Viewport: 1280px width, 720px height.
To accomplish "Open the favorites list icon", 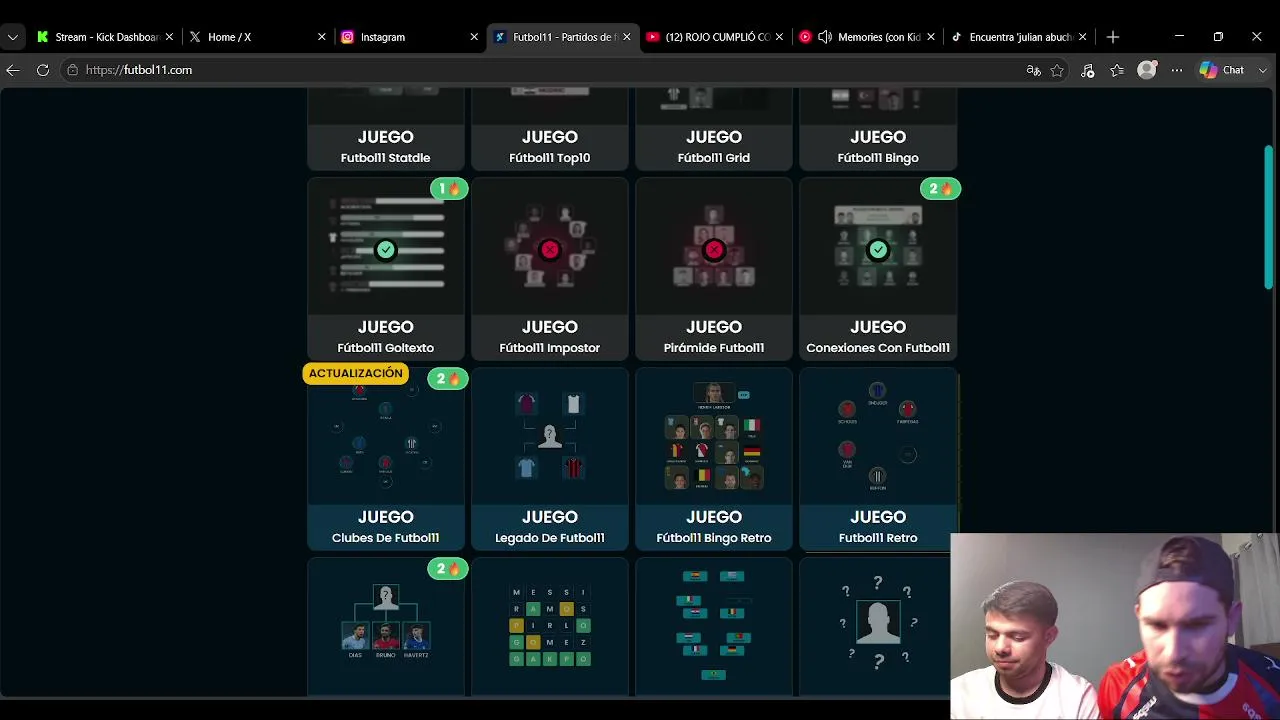I will tap(1117, 70).
